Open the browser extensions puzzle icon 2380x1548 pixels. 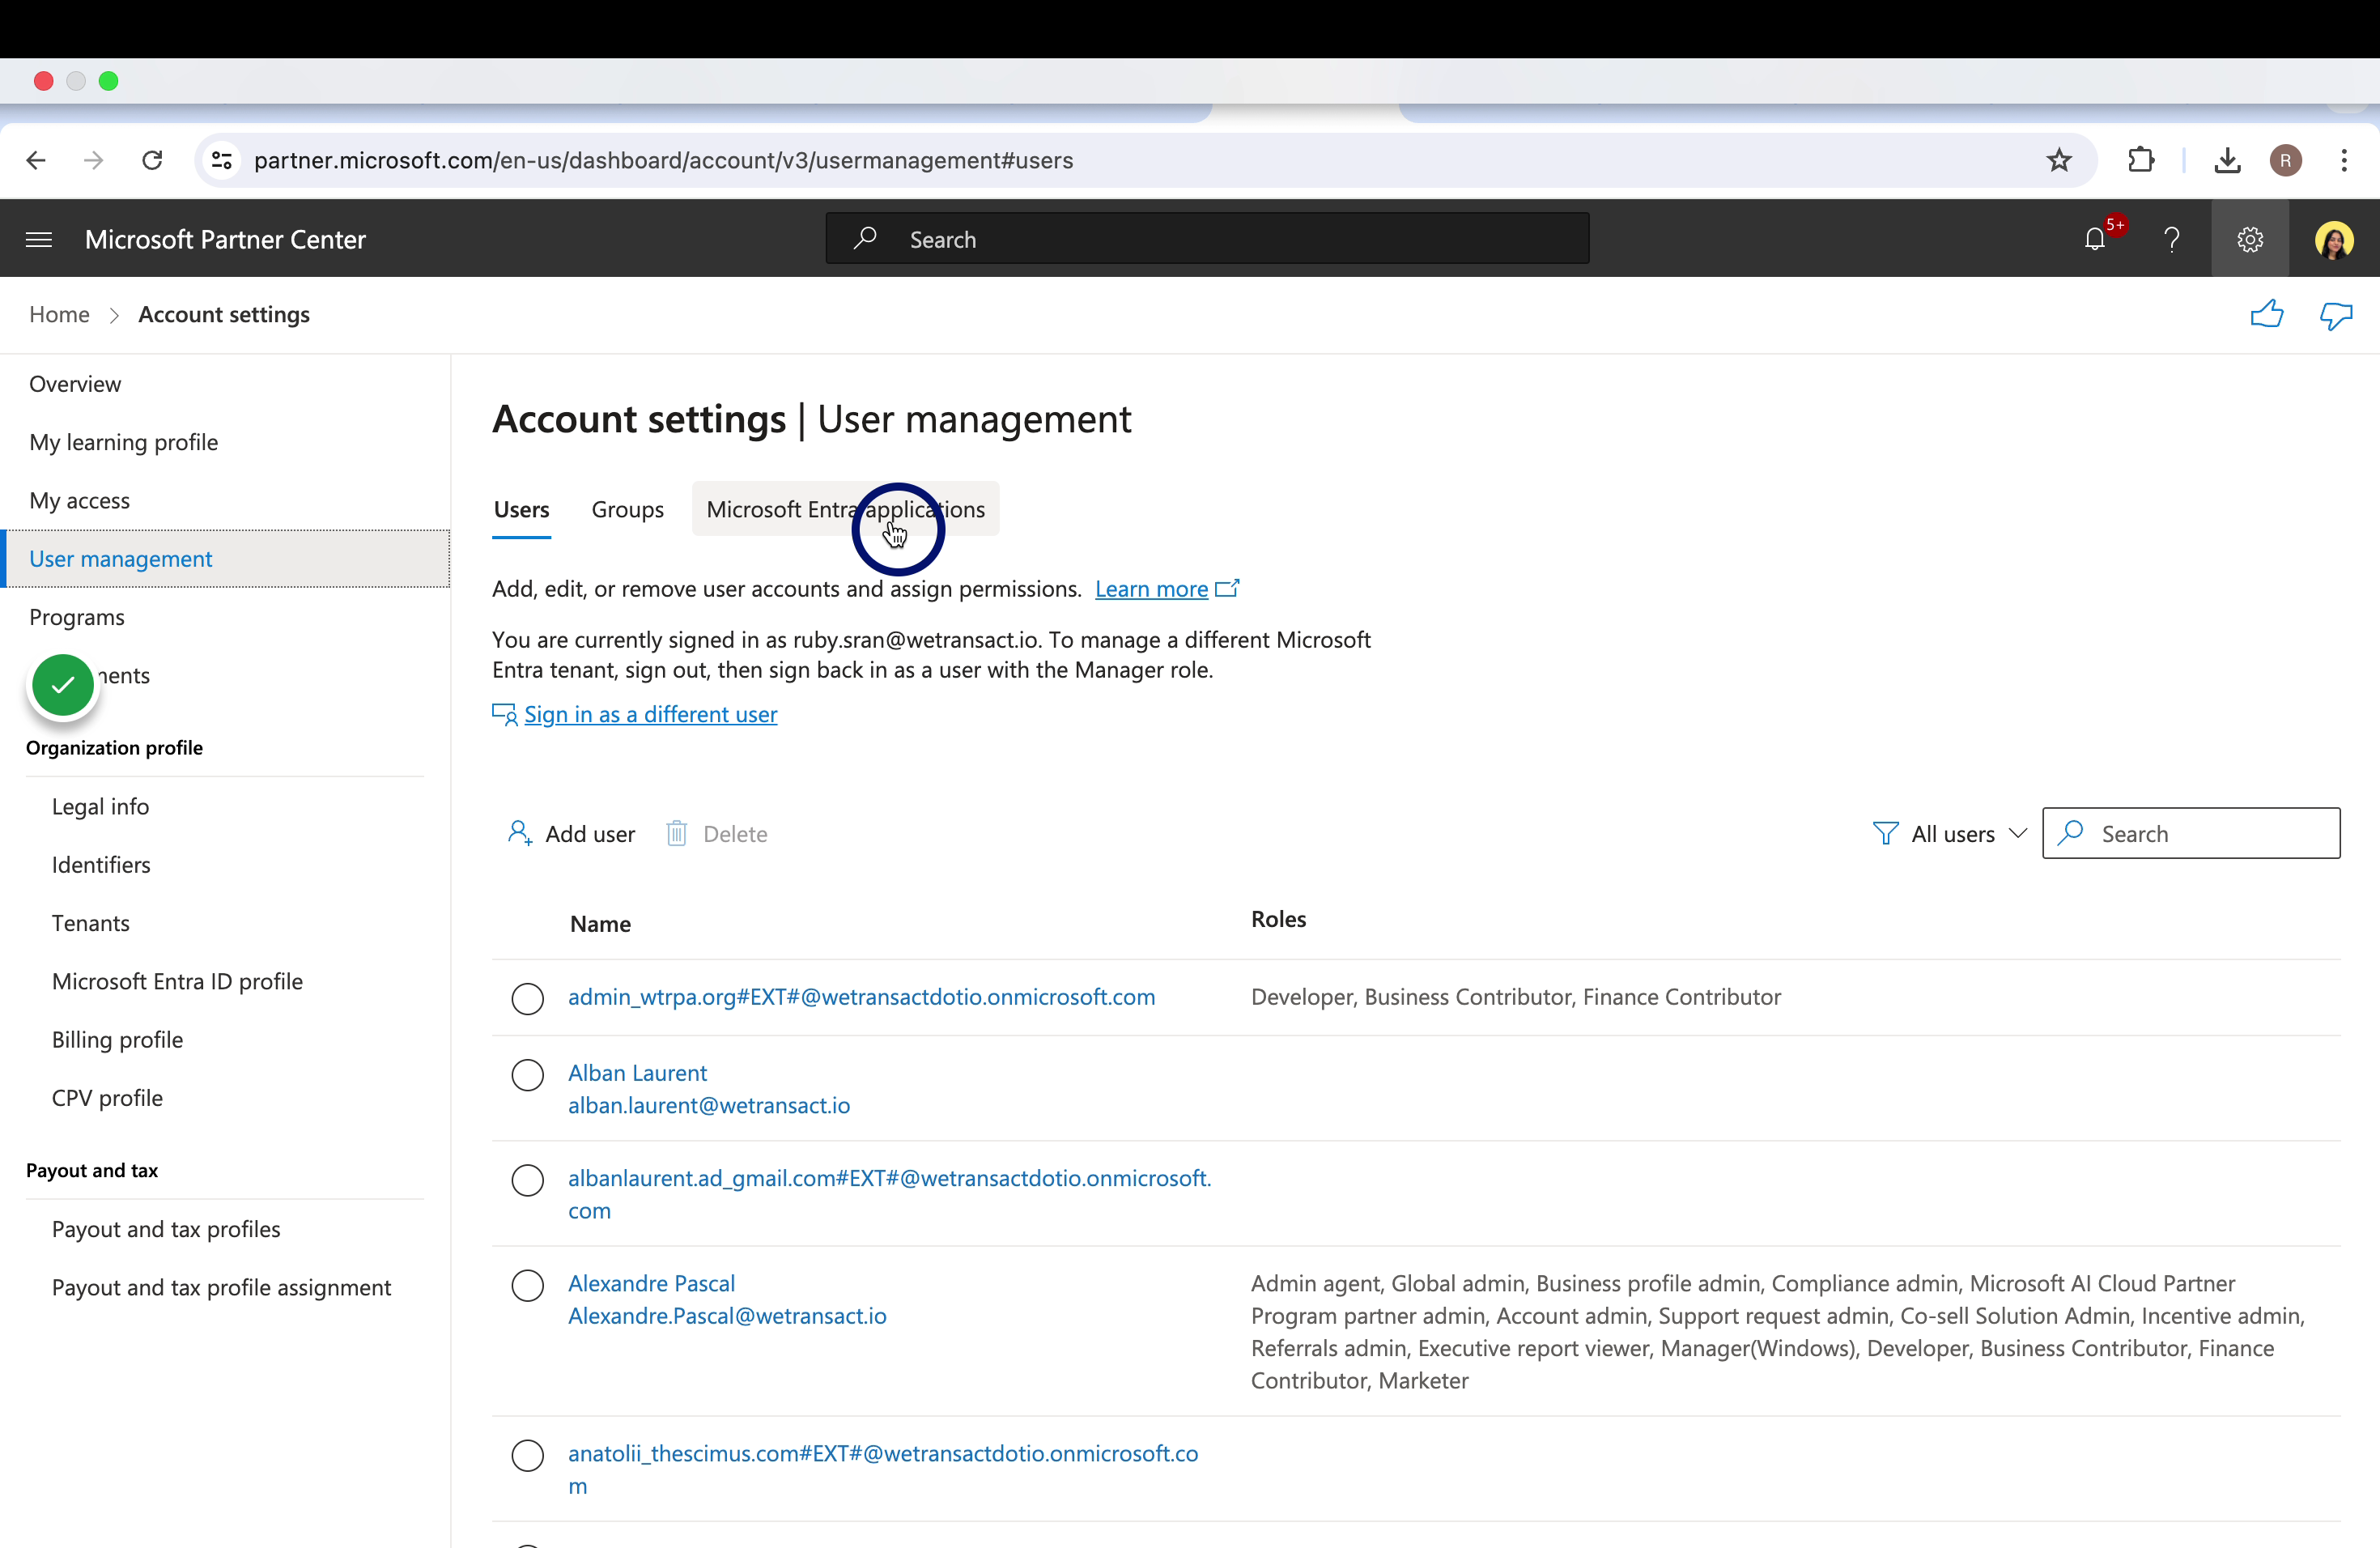pos(2140,160)
